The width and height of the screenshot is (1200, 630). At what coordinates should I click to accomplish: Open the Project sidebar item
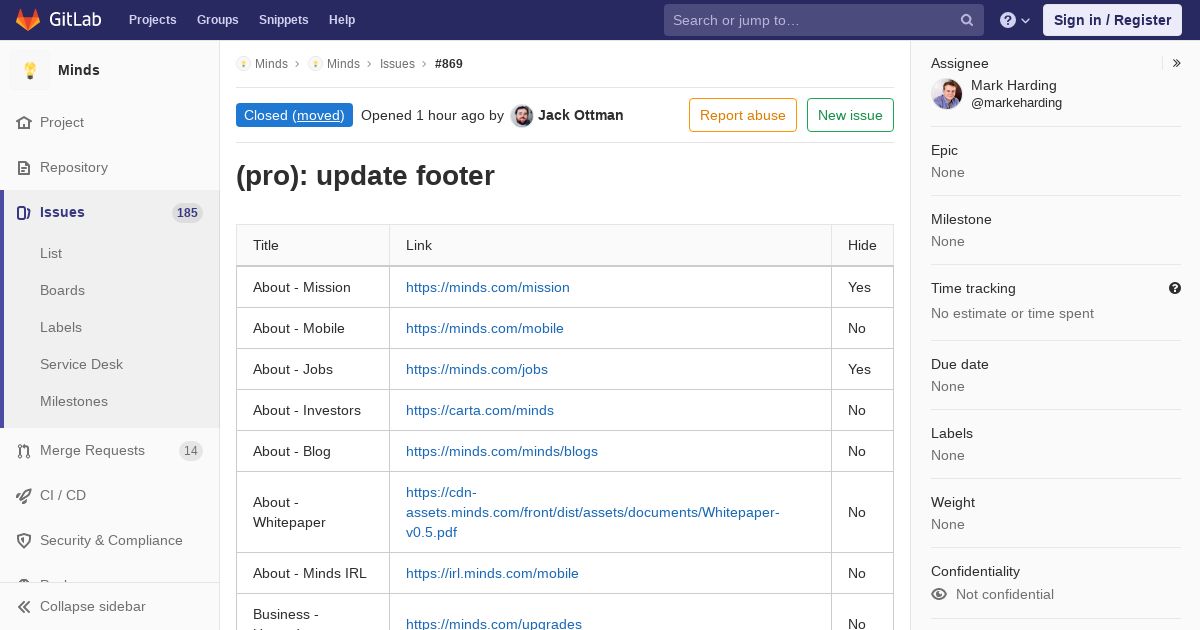click(x=110, y=123)
